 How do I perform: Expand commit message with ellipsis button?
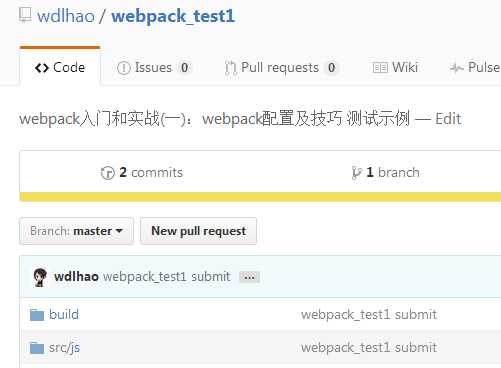(x=249, y=277)
